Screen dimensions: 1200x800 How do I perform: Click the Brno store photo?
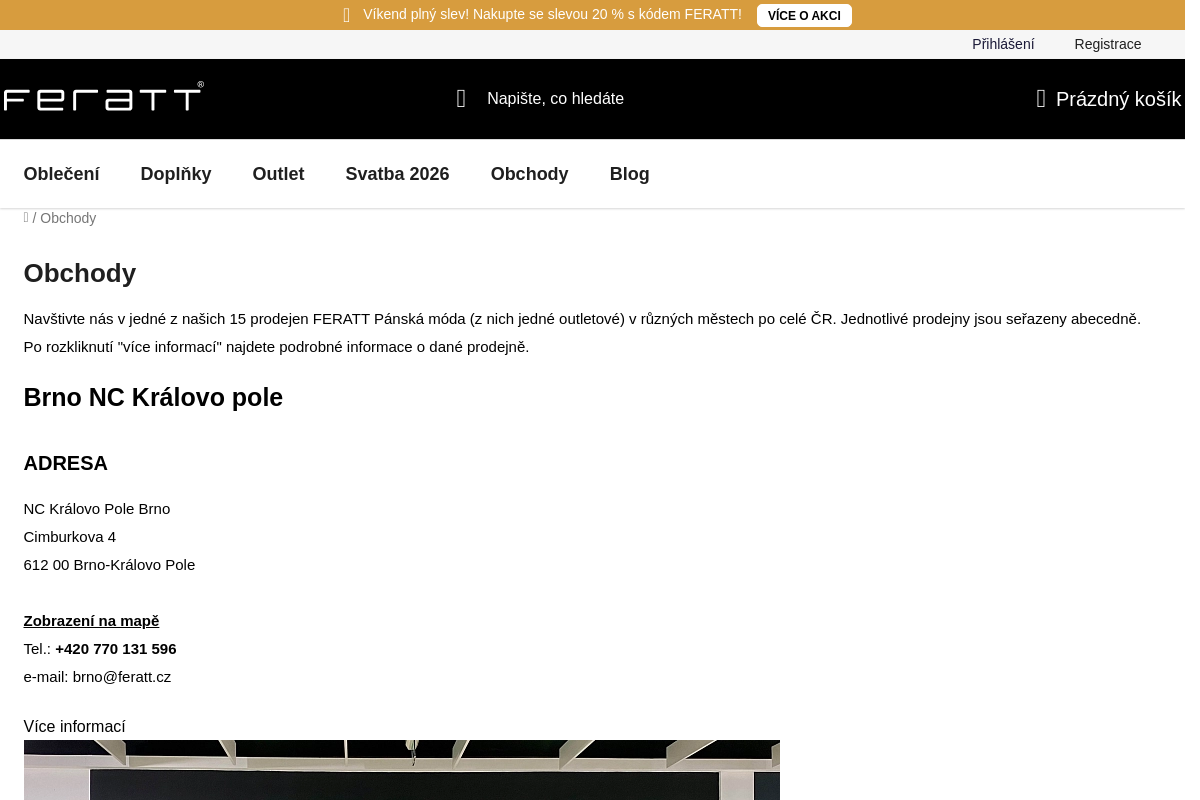401,770
